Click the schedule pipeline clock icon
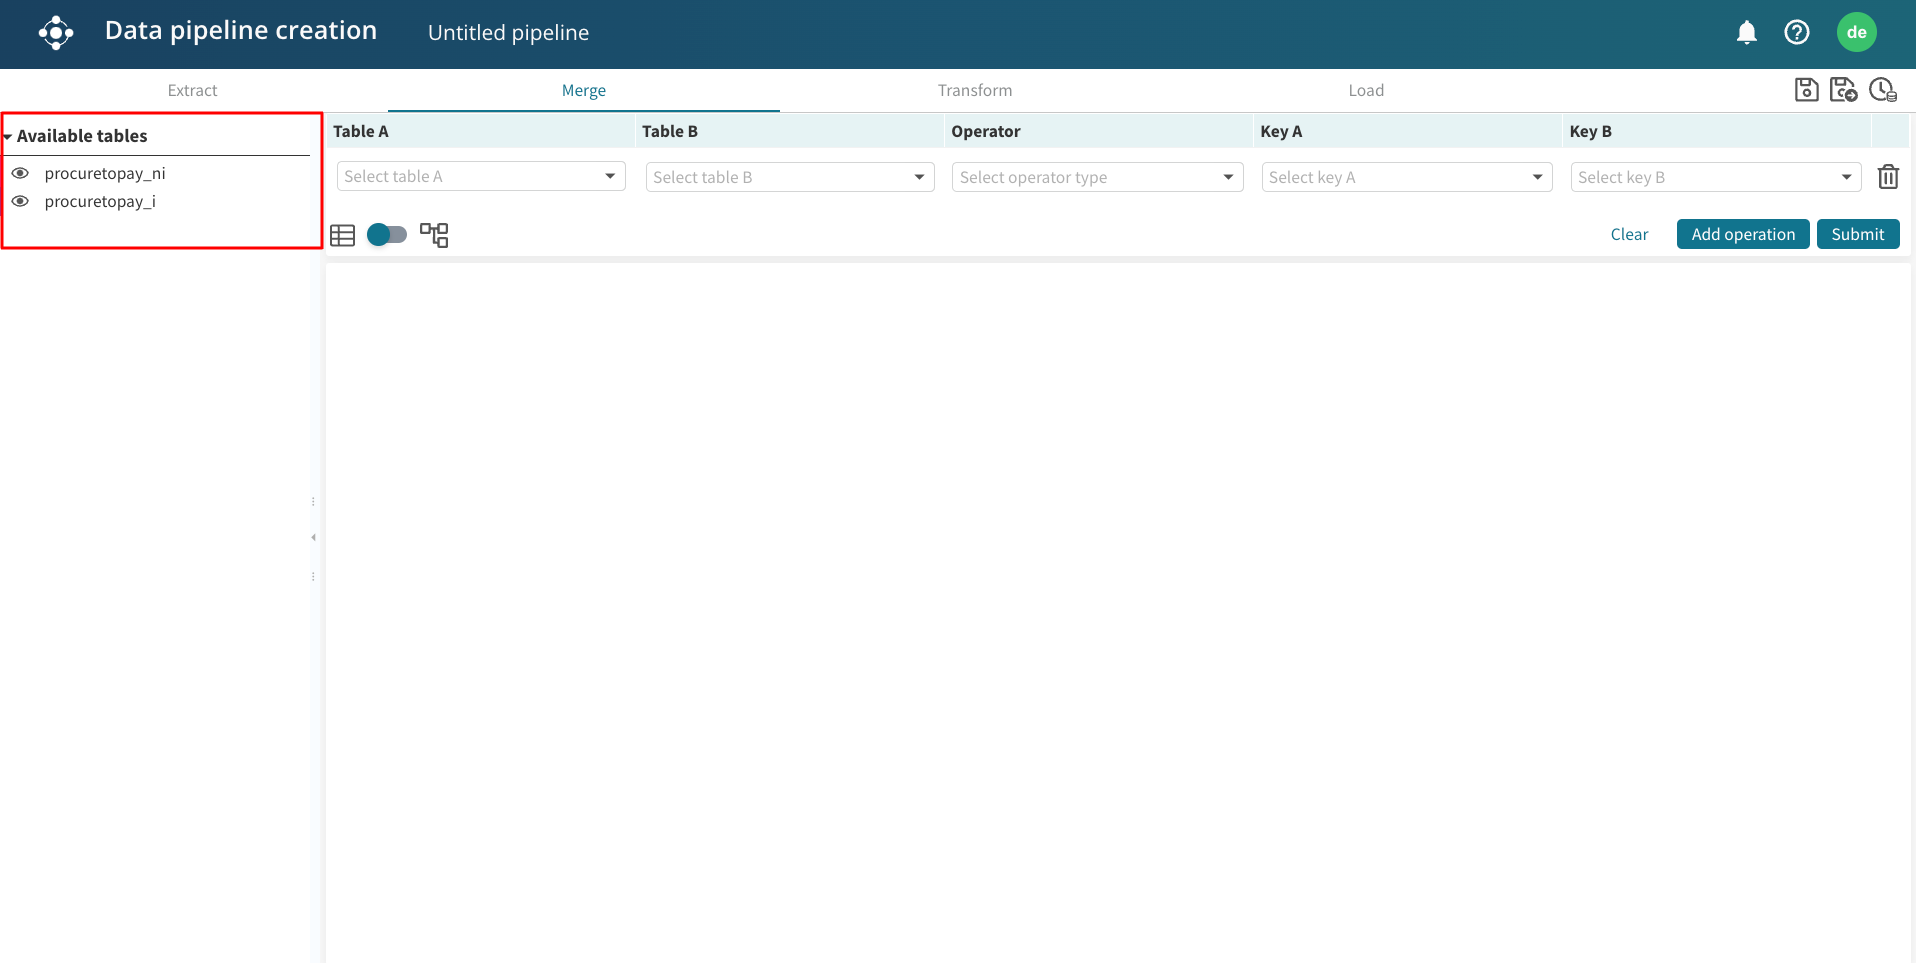The height and width of the screenshot is (963, 1916). click(x=1882, y=90)
